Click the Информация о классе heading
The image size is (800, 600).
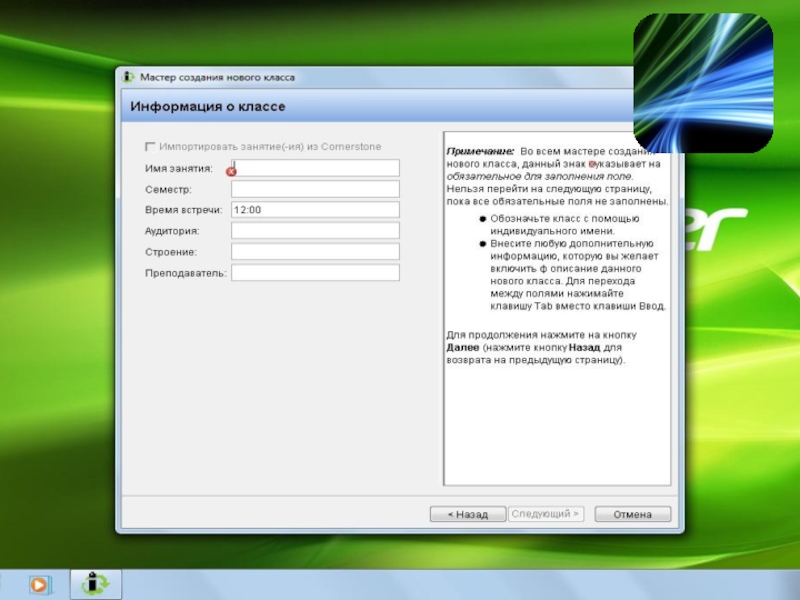[x=208, y=106]
